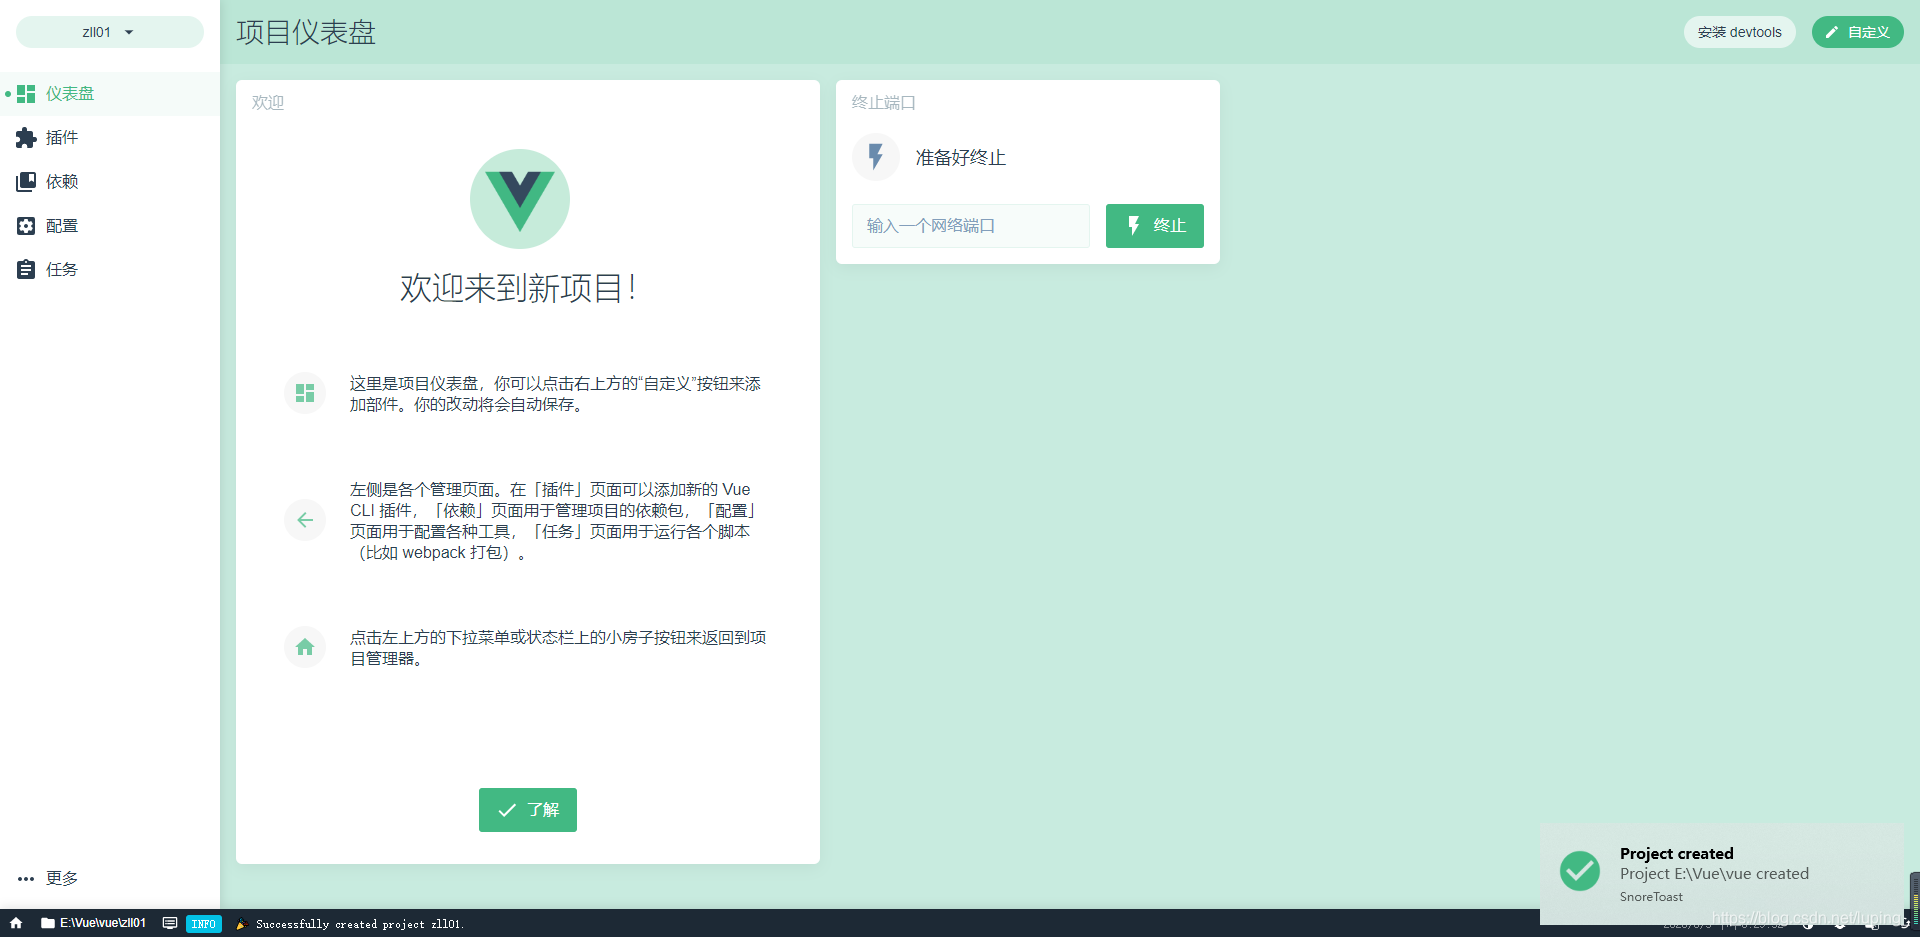Click the home icon in status bar
1920x937 pixels.
(x=16, y=923)
